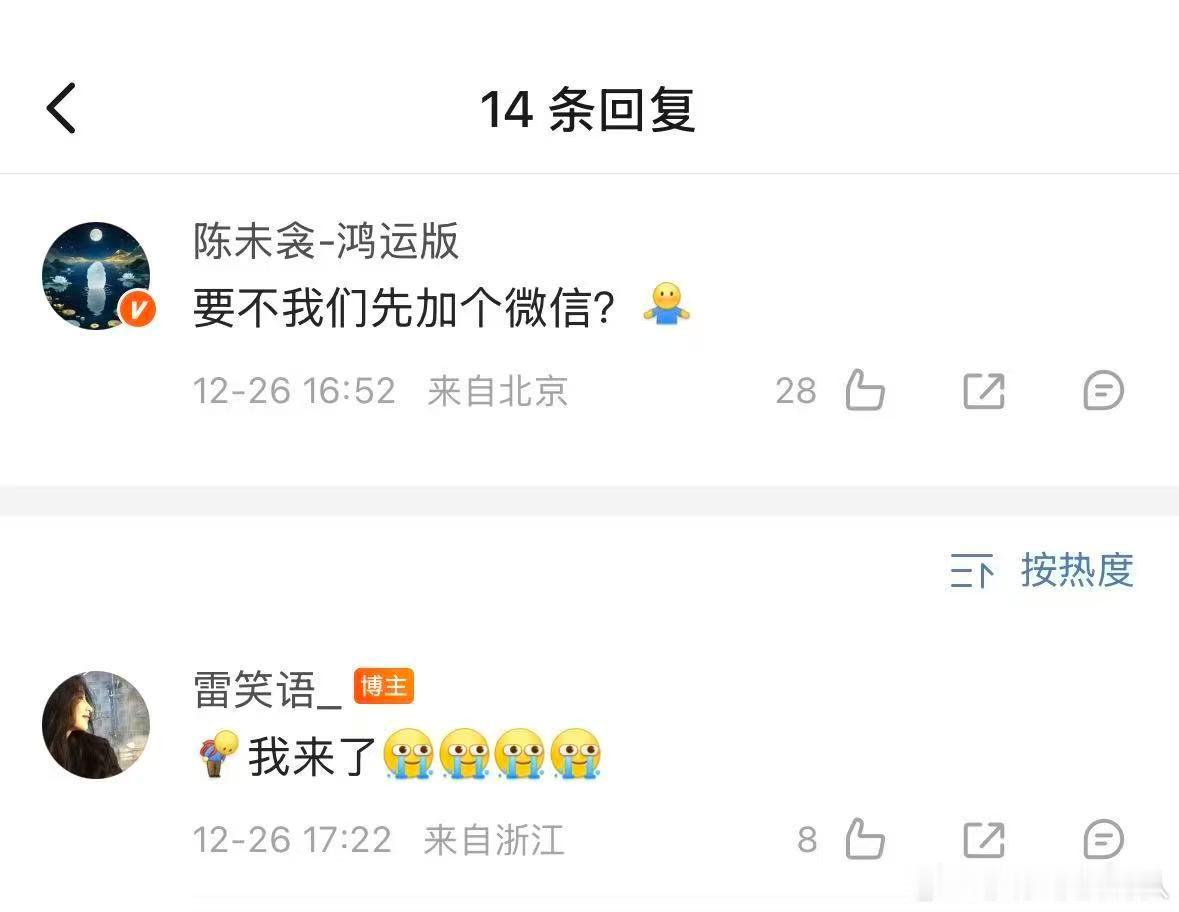The image size is (1179, 912).
Task: Select the comment text 要不我们先加个微信
Action: (x=404, y=308)
